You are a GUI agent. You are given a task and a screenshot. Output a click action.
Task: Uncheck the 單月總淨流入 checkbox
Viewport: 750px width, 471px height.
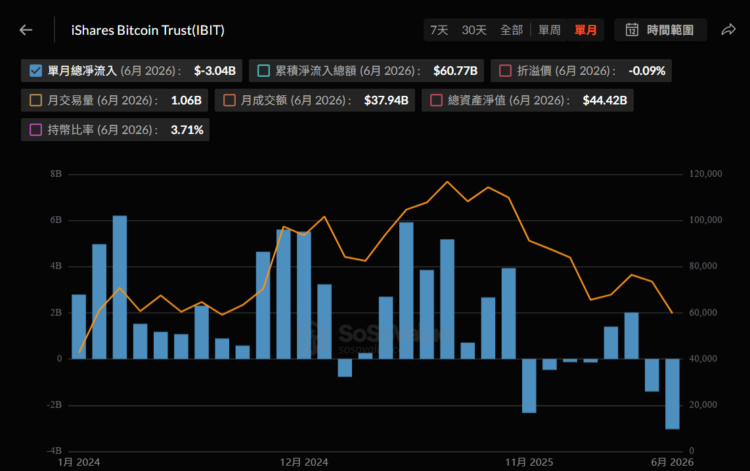point(36,71)
